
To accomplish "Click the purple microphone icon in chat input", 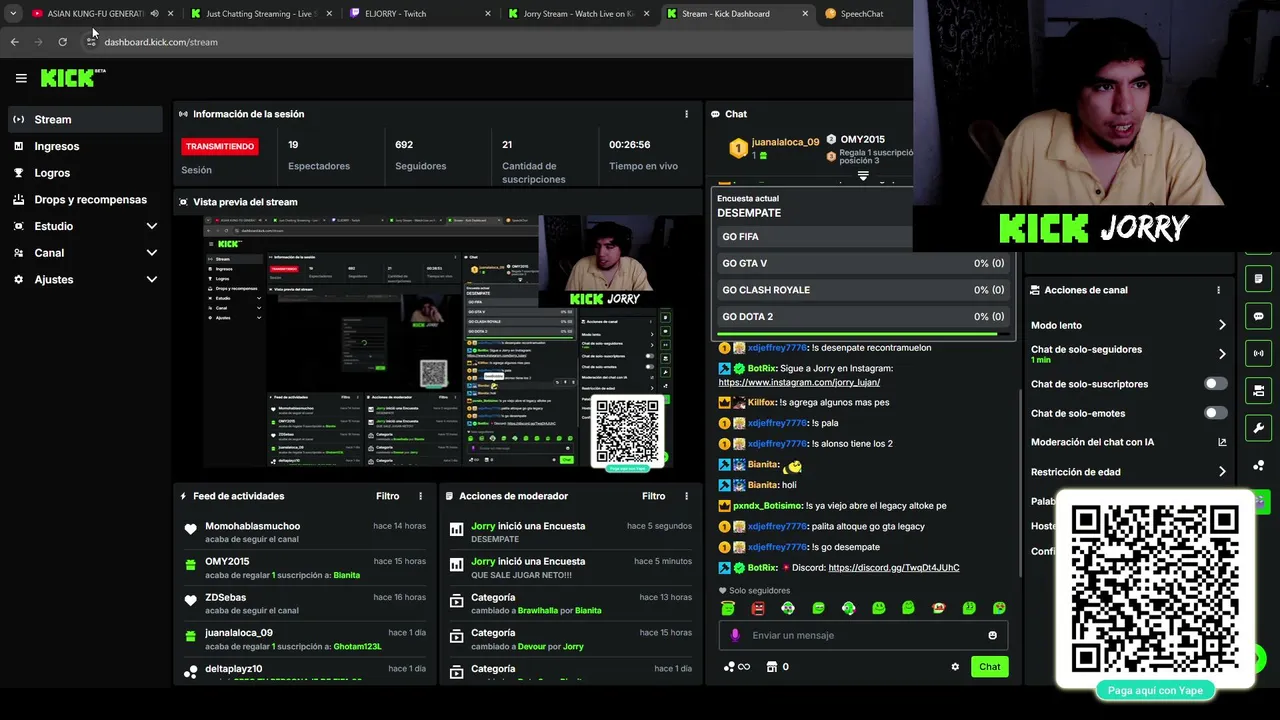I will click(735, 635).
